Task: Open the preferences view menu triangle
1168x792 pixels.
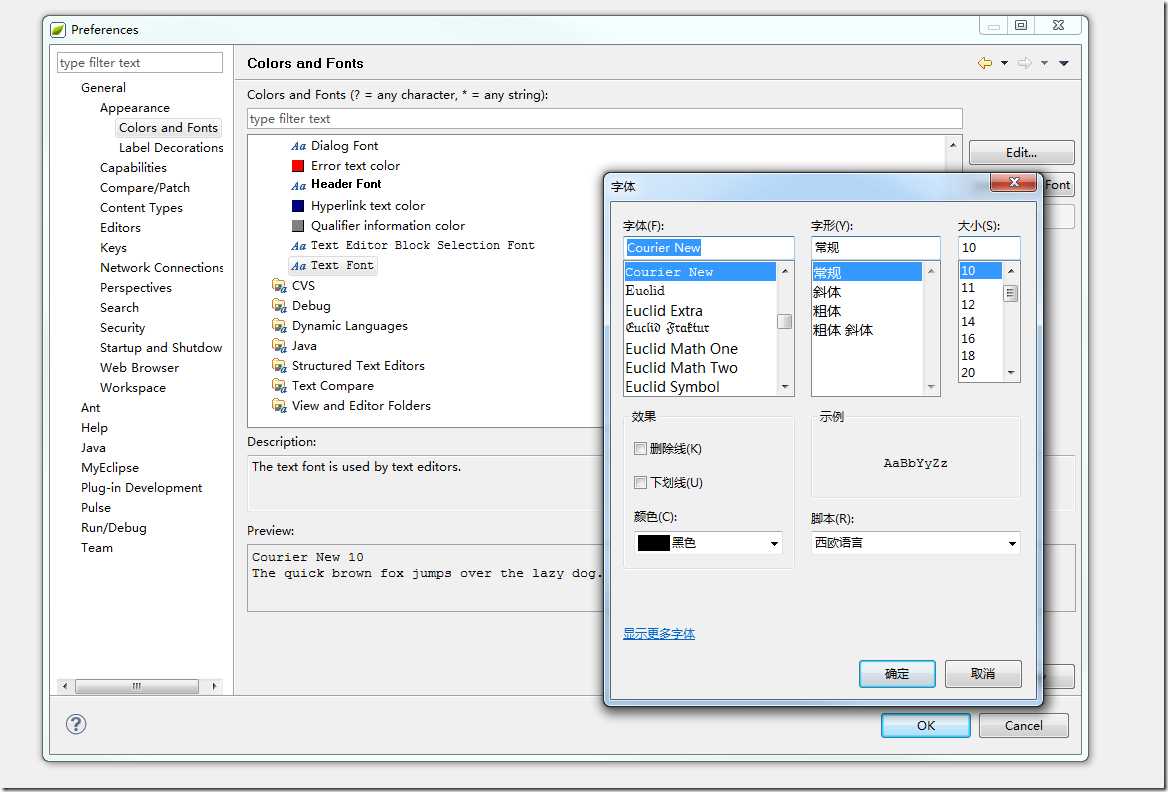Action: pyautogui.click(x=1064, y=63)
